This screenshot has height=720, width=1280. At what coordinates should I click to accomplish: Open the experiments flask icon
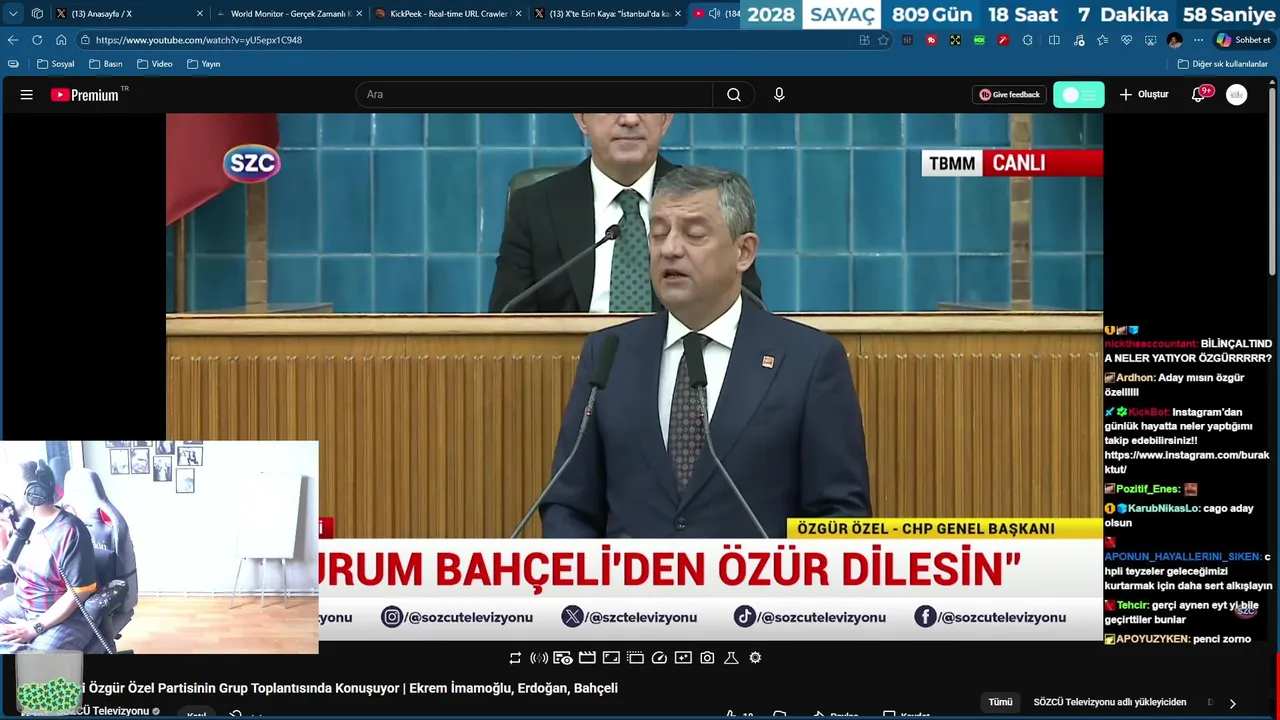pyautogui.click(x=731, y=657)
